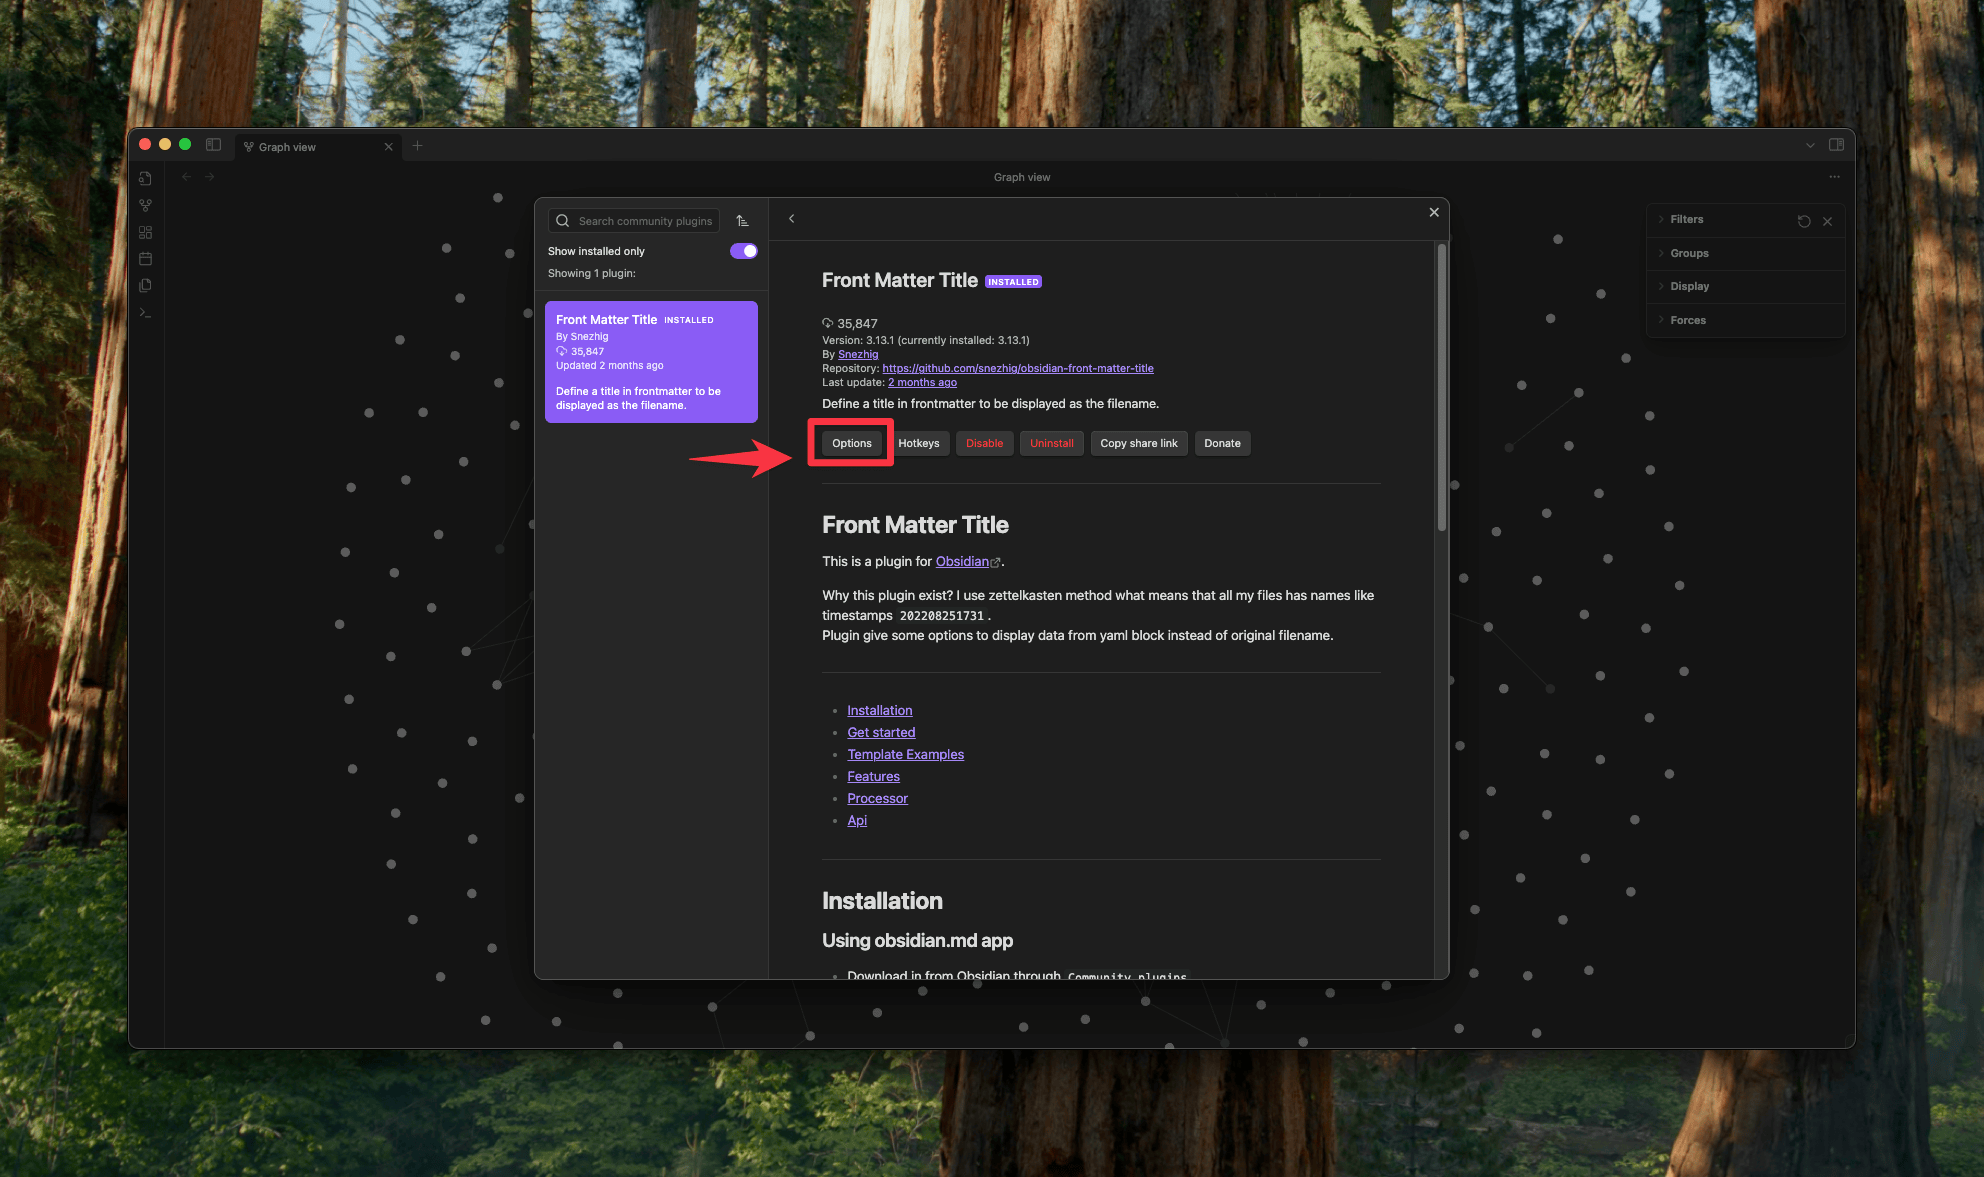Toggle the left sidebar panel icon

[213, 144]
